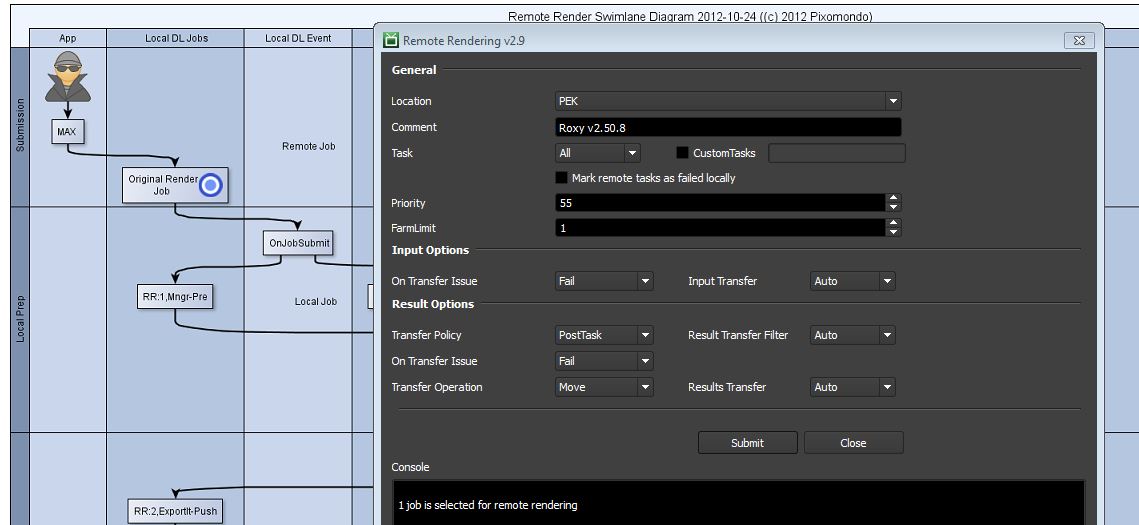
Task: Click the CustomTasks text field
Action: pyautogui.click(x=837, y=153)
